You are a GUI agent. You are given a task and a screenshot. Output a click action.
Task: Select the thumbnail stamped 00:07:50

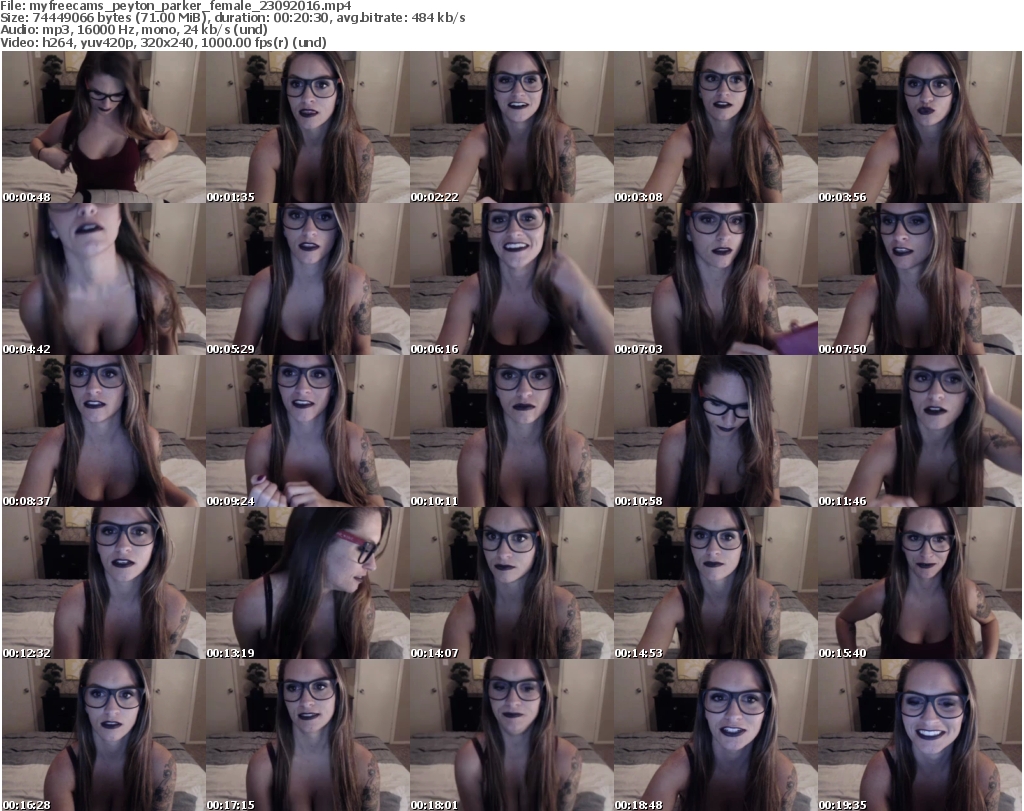click(x=920, y=279)
